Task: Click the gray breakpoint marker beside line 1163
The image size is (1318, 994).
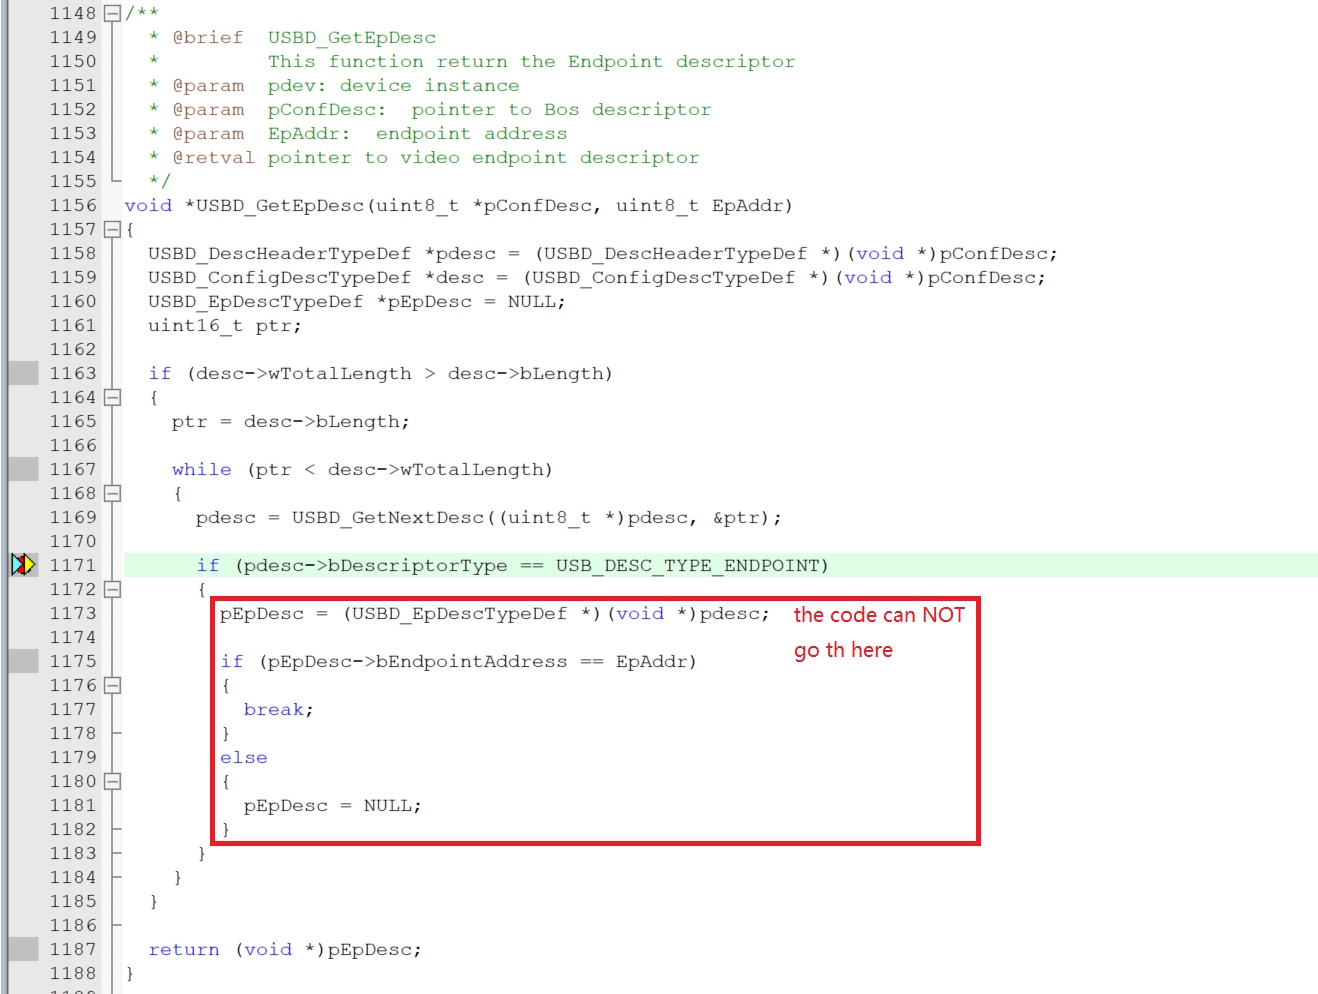Action: 22,372
